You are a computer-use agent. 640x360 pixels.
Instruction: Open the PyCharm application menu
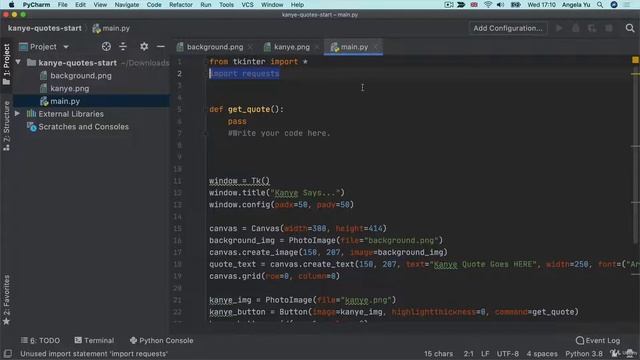[36, 4]
